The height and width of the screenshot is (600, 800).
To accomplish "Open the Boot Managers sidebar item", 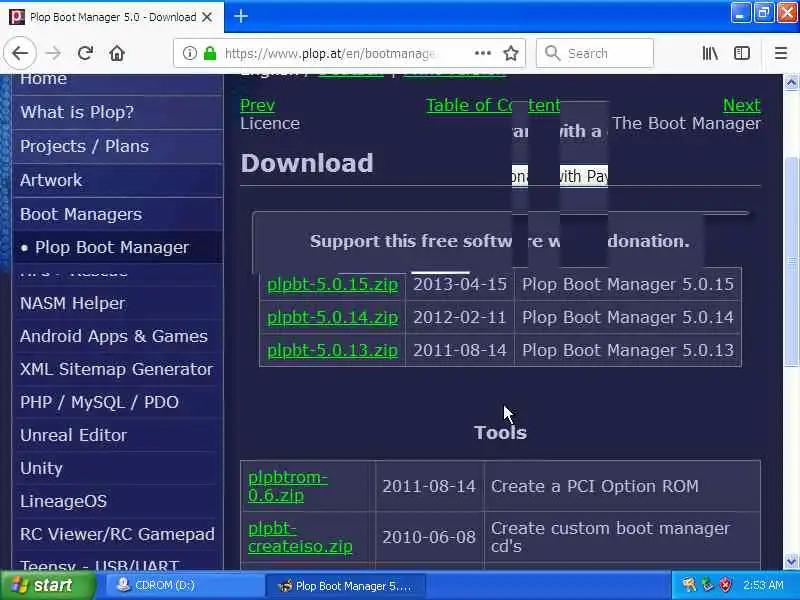I will pos(117,214).
